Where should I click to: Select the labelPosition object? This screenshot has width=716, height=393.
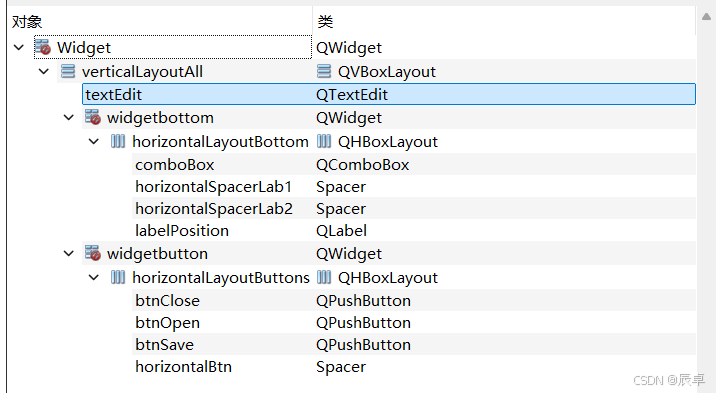[182, 231]
